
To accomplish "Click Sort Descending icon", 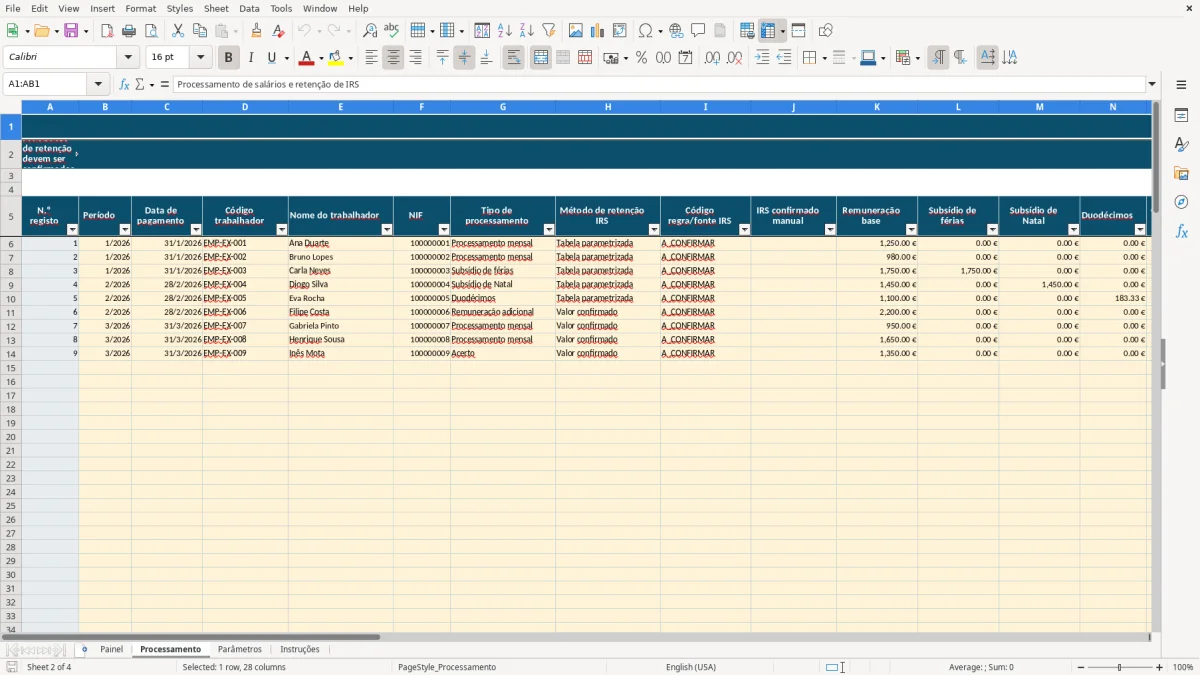I will (x=526, y=31).
